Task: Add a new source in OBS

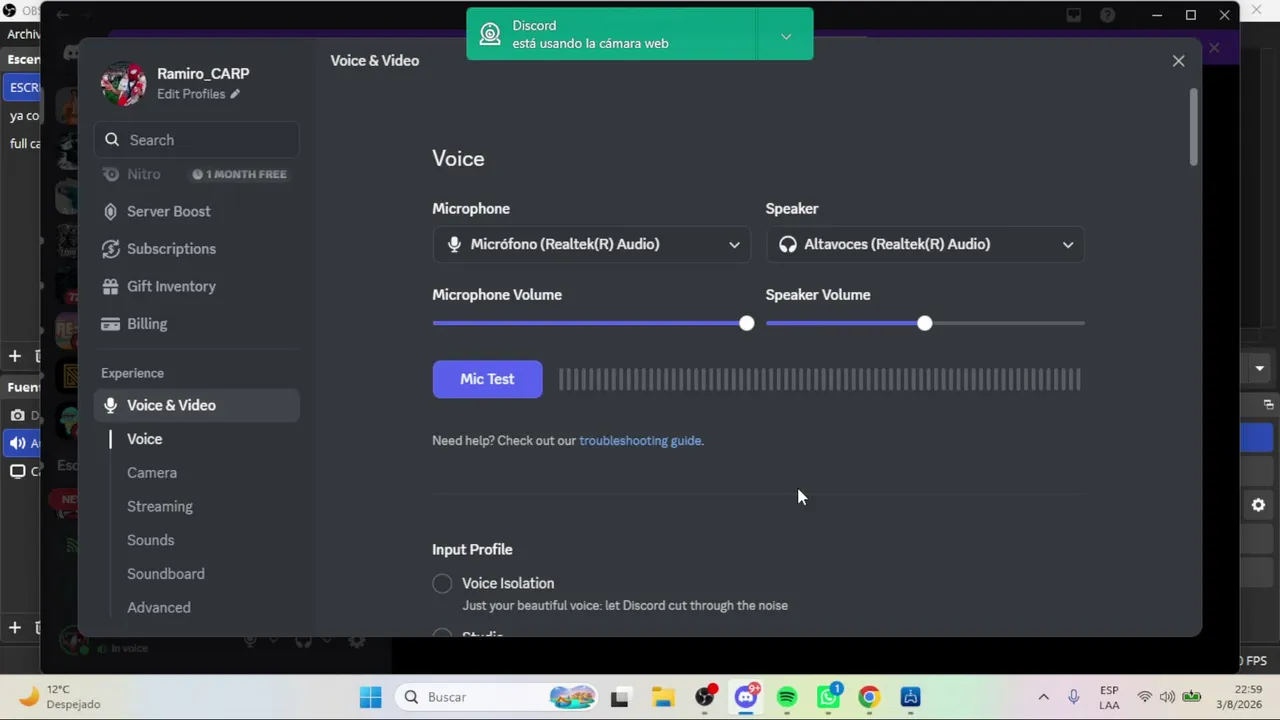Action: click(x=15, y=628)
